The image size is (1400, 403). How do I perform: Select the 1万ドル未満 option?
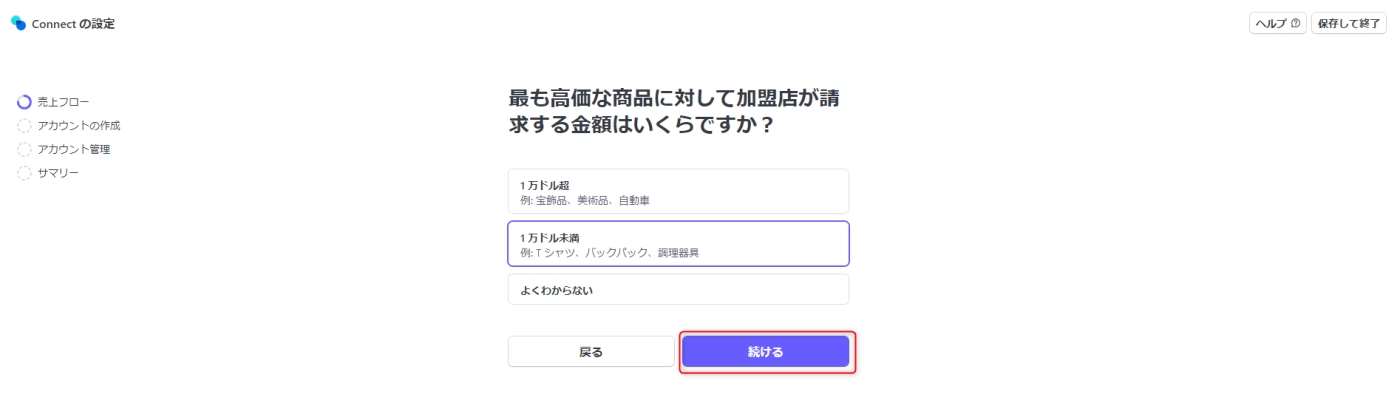678,243
